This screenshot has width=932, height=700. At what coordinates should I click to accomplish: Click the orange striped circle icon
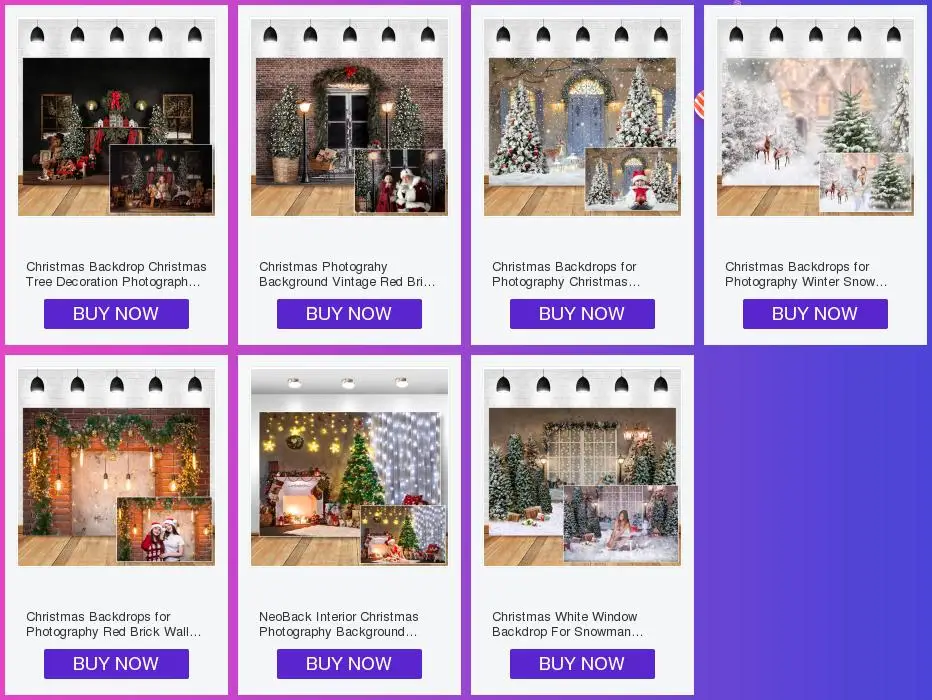coord(699,105)
